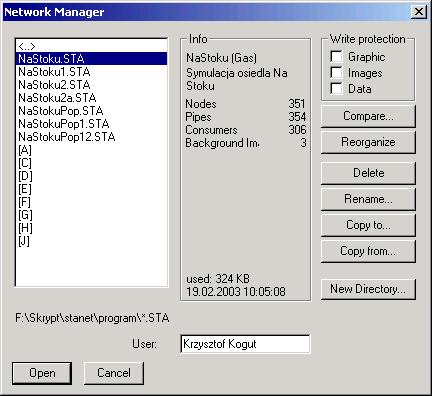The image size is (432, 396).
Task: Click the date 19.02.2003 10:05:08
Action: (236, 292)
